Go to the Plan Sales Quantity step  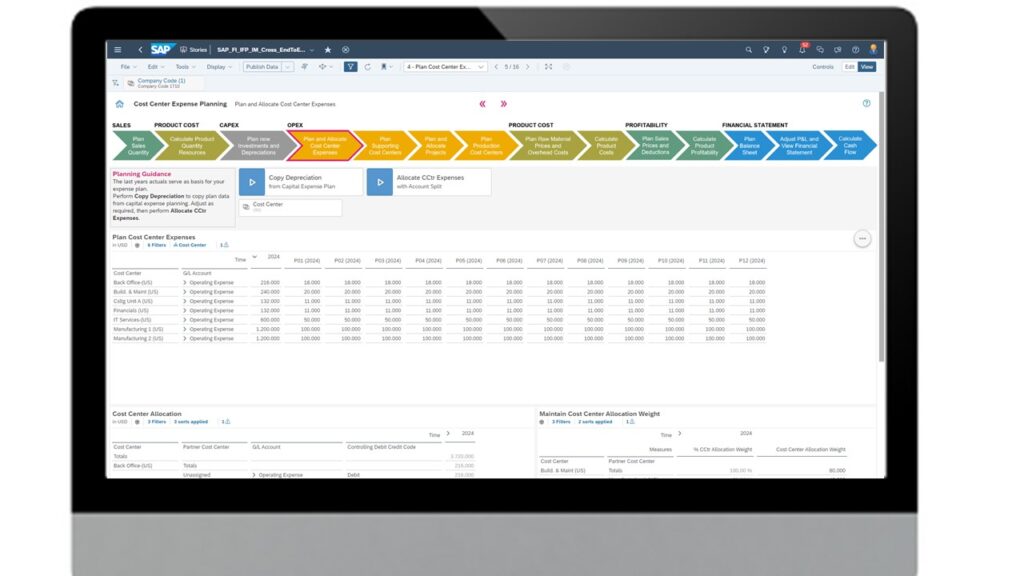[x=138, y=146]
